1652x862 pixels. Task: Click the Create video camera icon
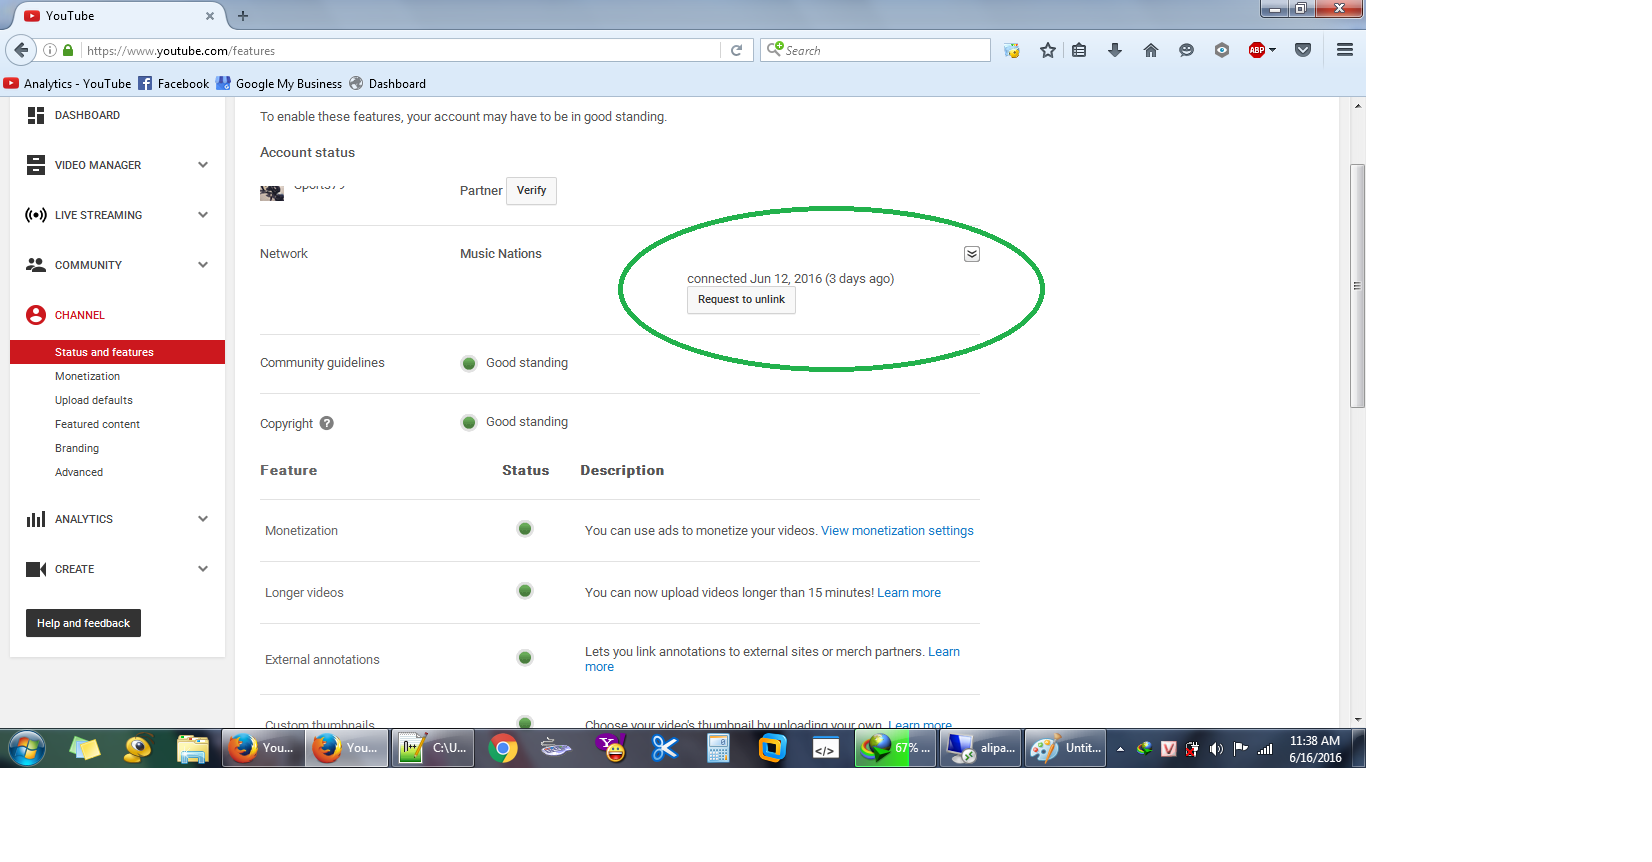pyautogui.click(x=36, y=569)
